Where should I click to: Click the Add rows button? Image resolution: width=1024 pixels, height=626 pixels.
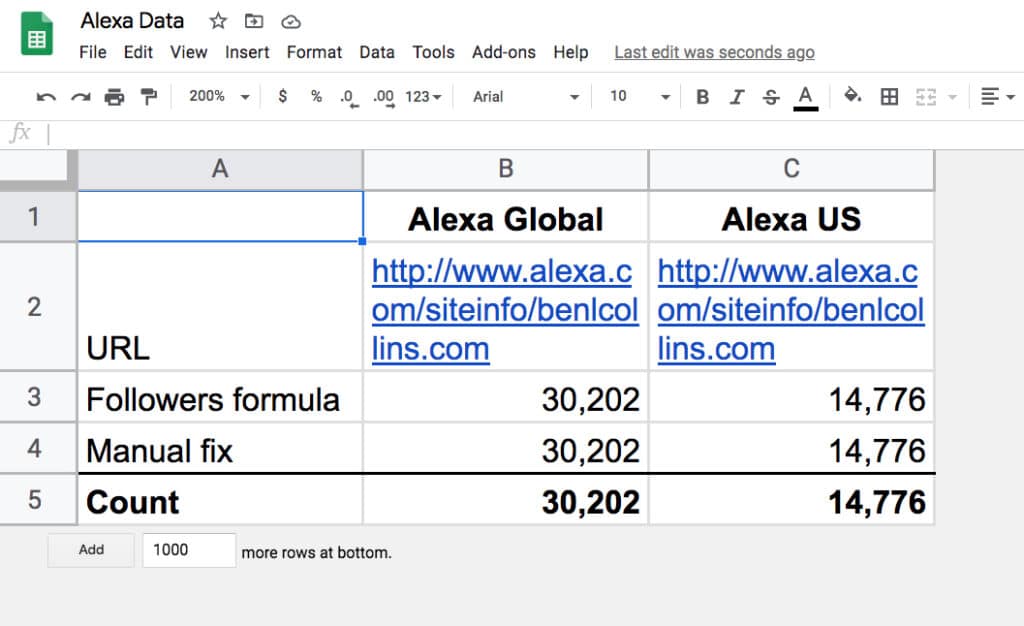pos(91,550)
